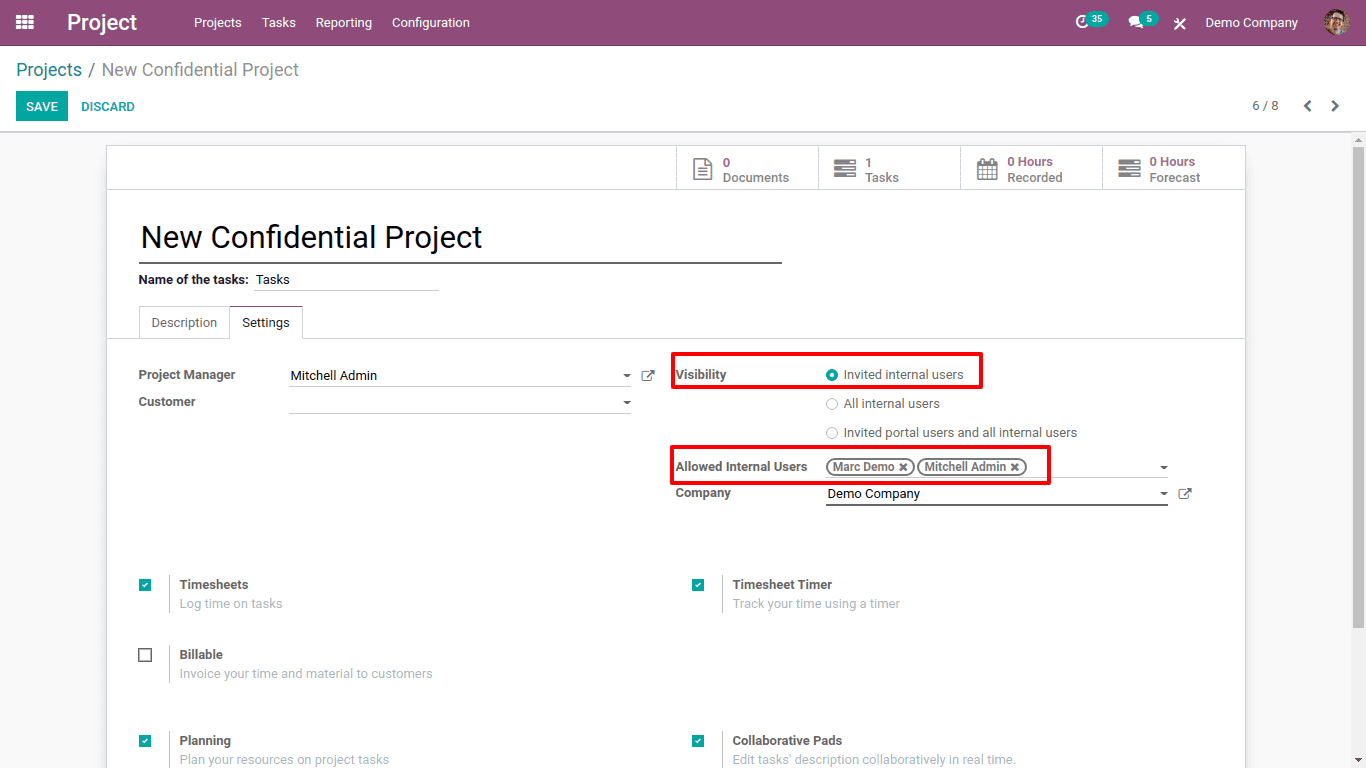Go to the next record arrow
The width and height of the screenshot is (1366, 768).
click(x=1335, y=106)
